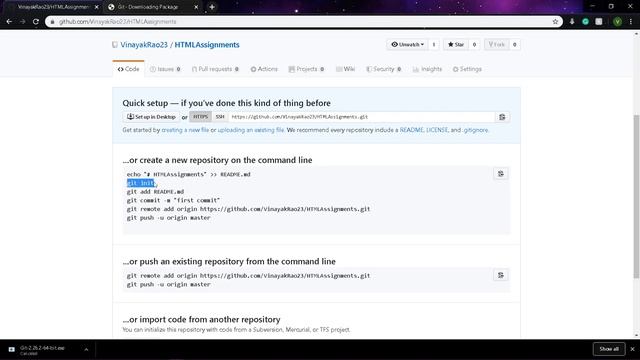Copy the quick setup clone URL
640x360 pixels.
tap(502, 117)
